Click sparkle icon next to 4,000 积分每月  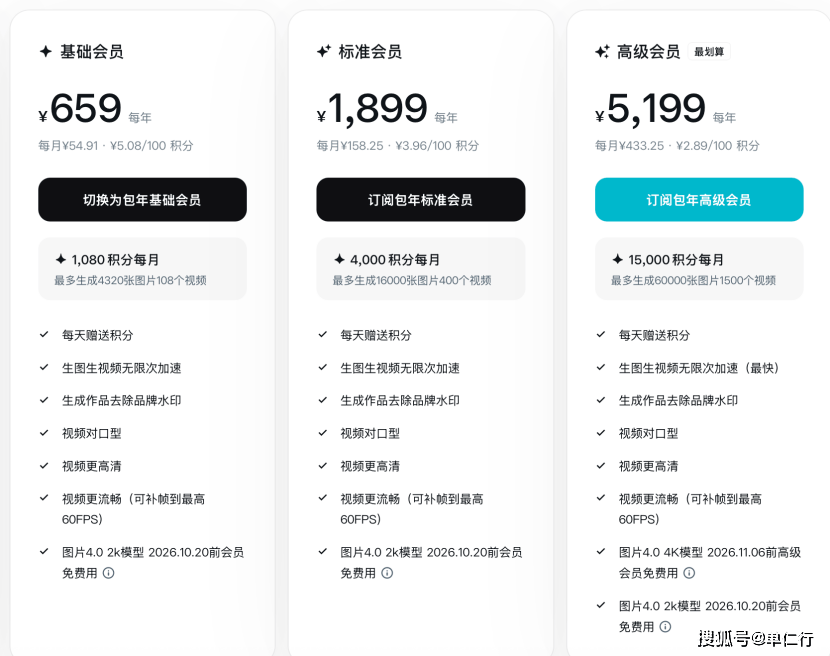click(x=339, y=259)
